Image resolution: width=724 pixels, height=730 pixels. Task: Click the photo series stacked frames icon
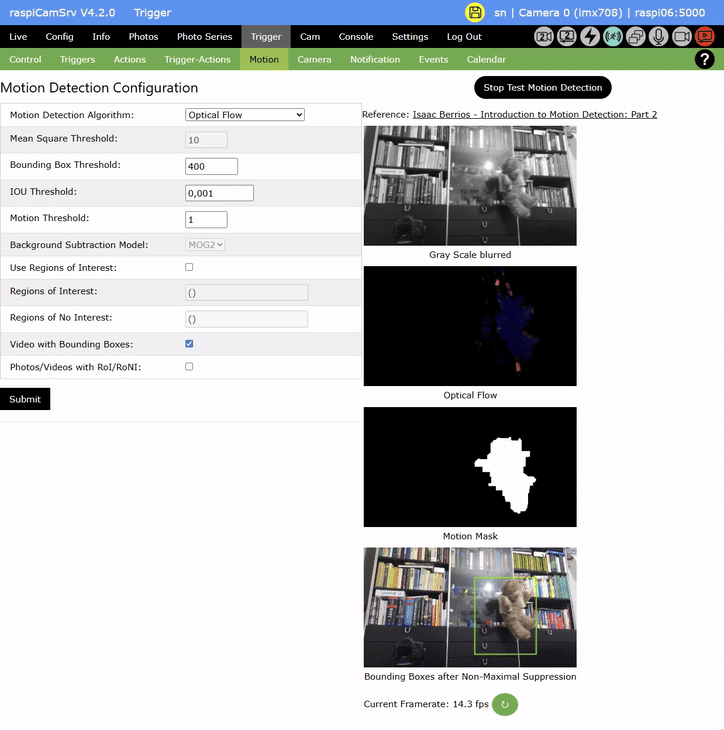(636, 37)
